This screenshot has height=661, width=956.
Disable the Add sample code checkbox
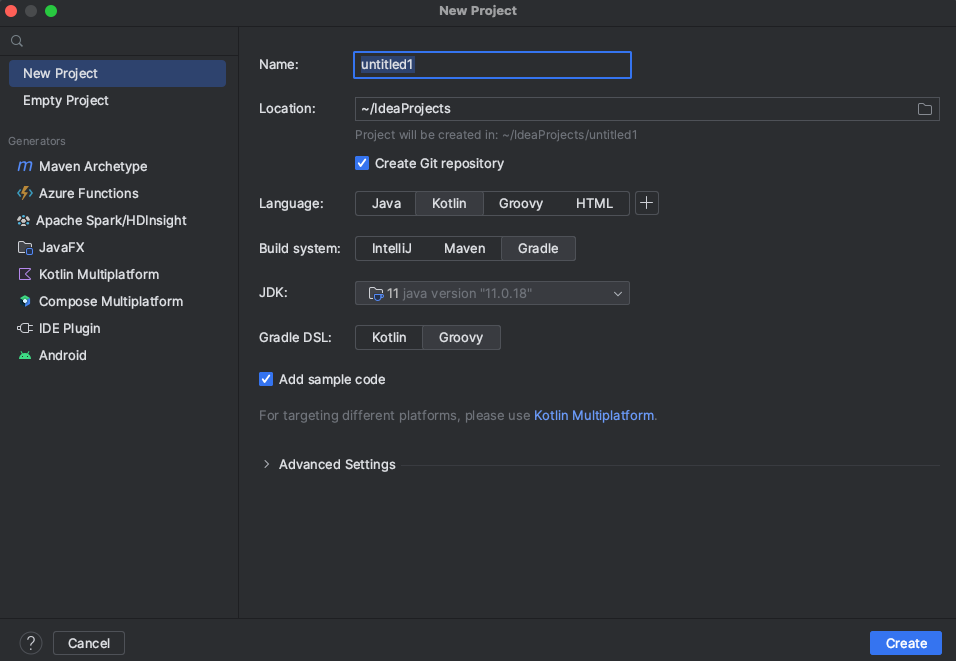[266, 379]
